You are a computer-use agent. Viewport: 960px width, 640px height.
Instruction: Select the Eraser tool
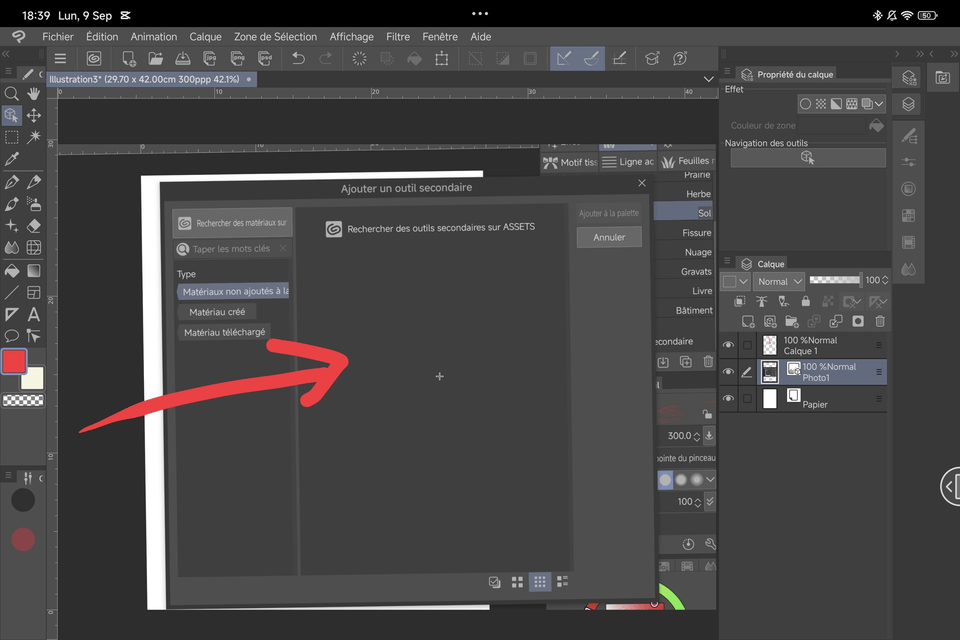coord(34,226)
